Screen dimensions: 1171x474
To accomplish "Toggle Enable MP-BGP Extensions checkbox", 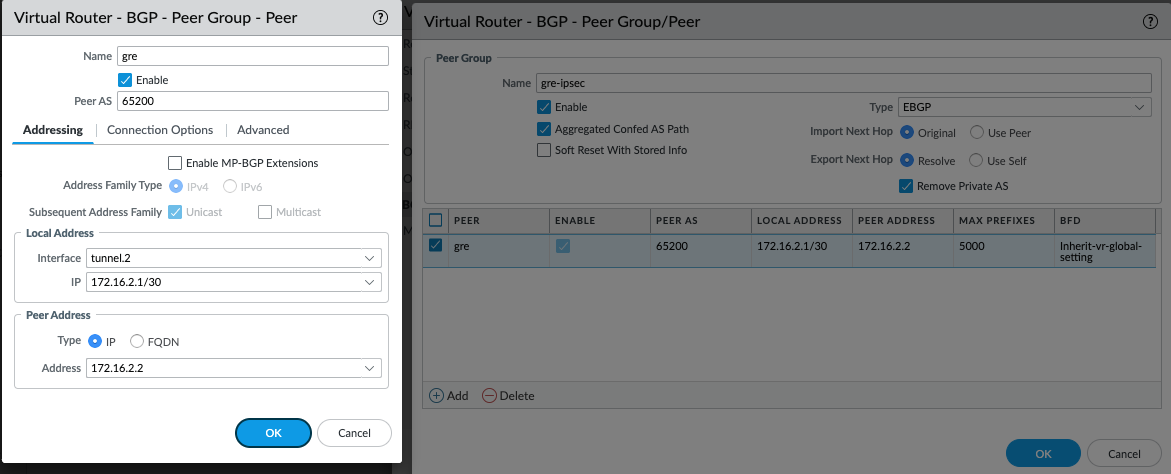I will (x=175, y=162).
